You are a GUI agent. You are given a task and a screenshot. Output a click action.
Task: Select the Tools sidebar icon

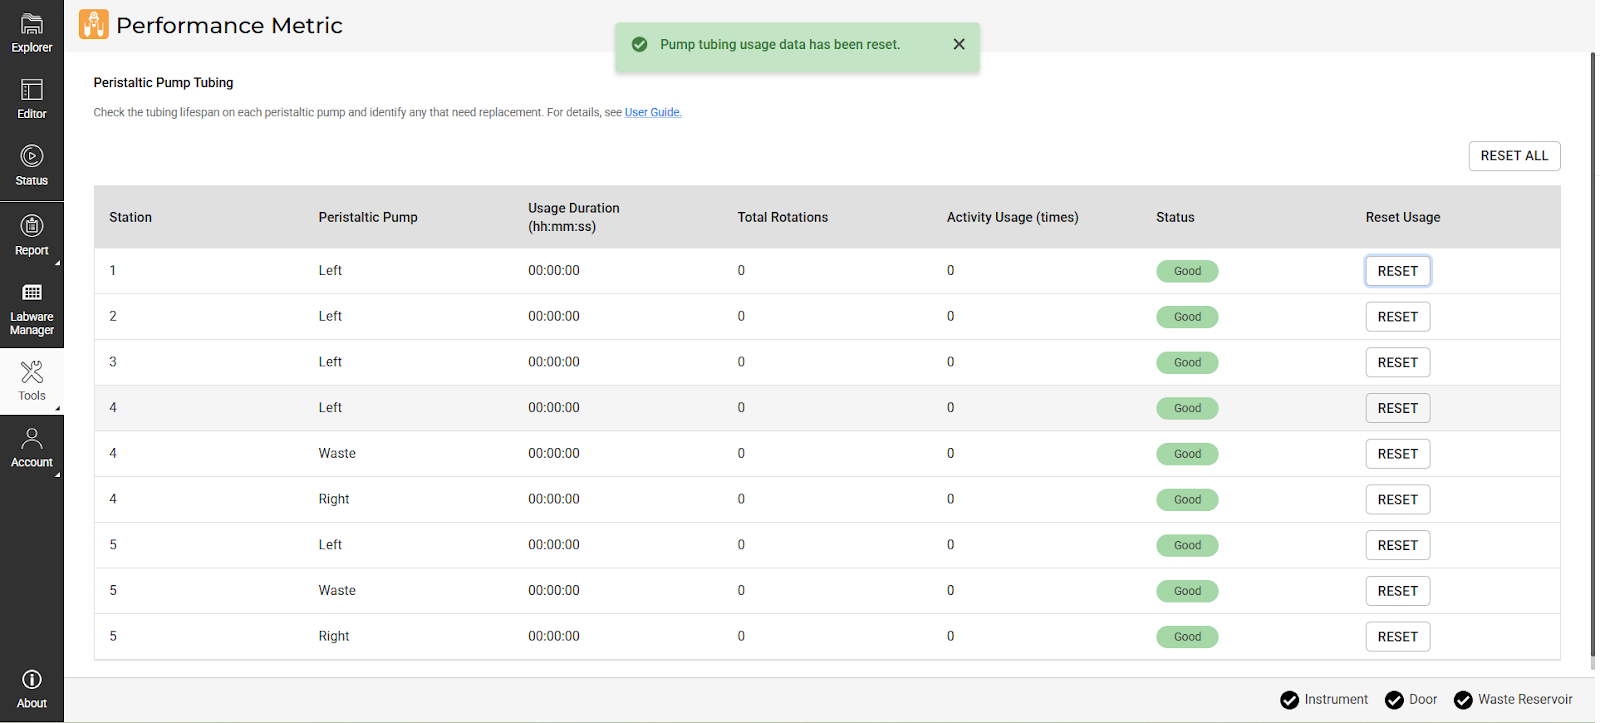(x=32, y=381)
